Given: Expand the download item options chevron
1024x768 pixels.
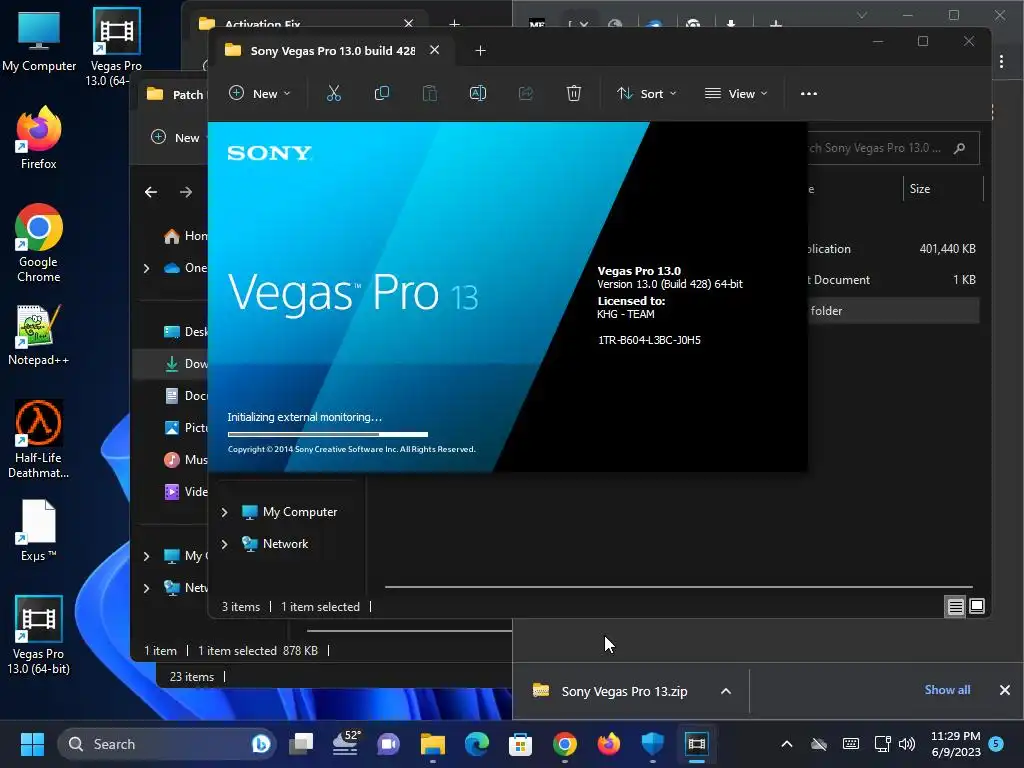Looking at the screenshot, I should pos(726,691).
